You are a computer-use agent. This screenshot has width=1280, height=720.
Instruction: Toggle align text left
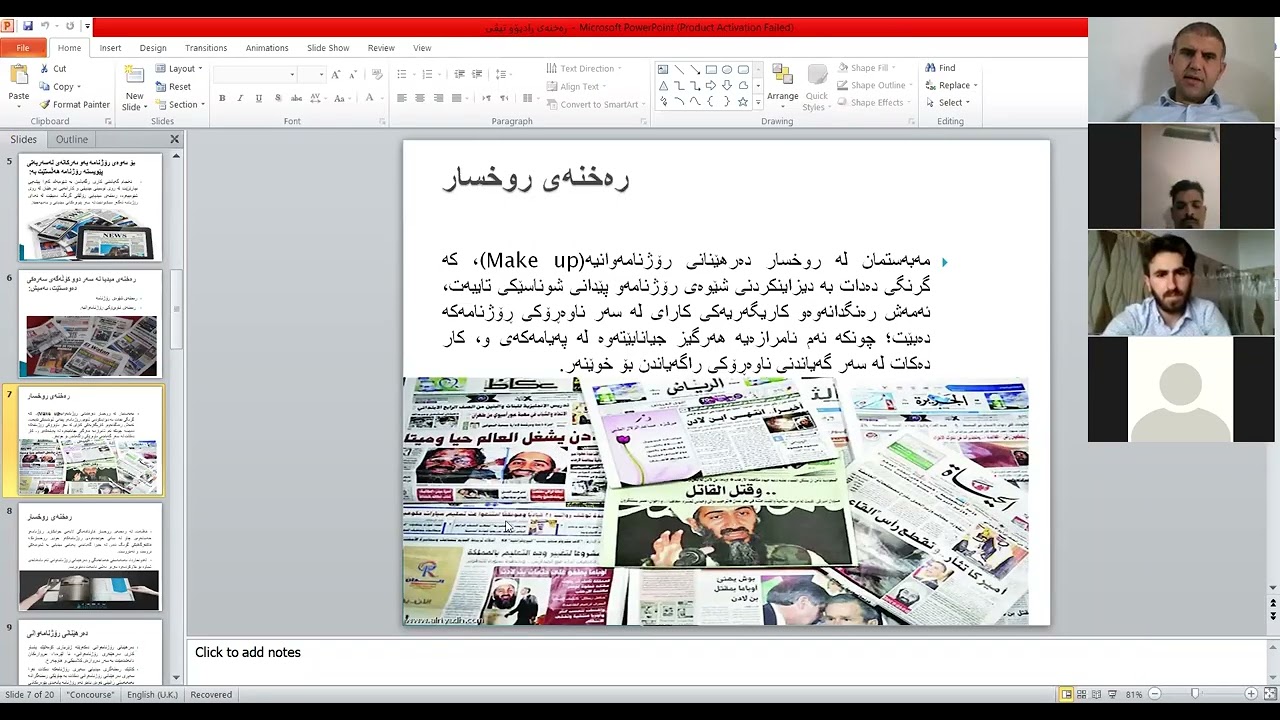(401, 98)
